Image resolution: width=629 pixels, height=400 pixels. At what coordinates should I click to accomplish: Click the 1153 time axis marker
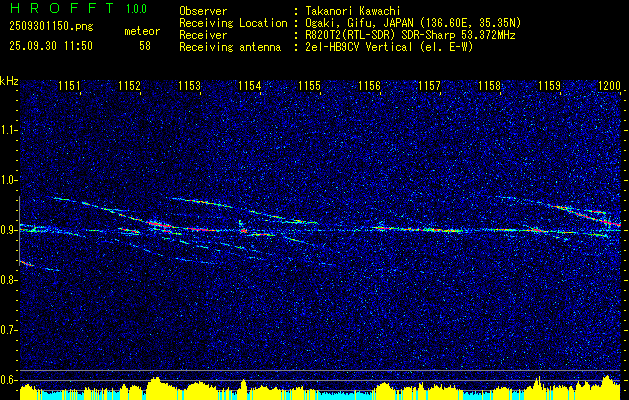pos(189,85)
